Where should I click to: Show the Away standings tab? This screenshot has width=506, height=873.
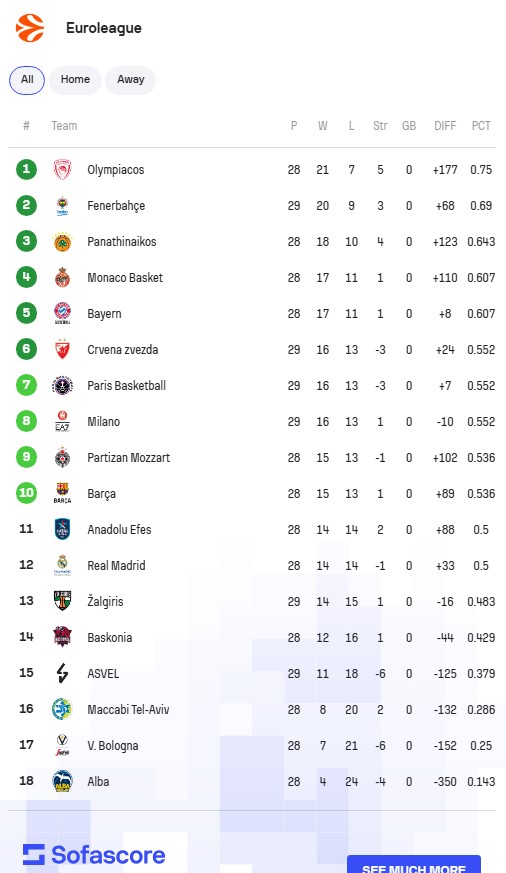(x=130, y=80)
